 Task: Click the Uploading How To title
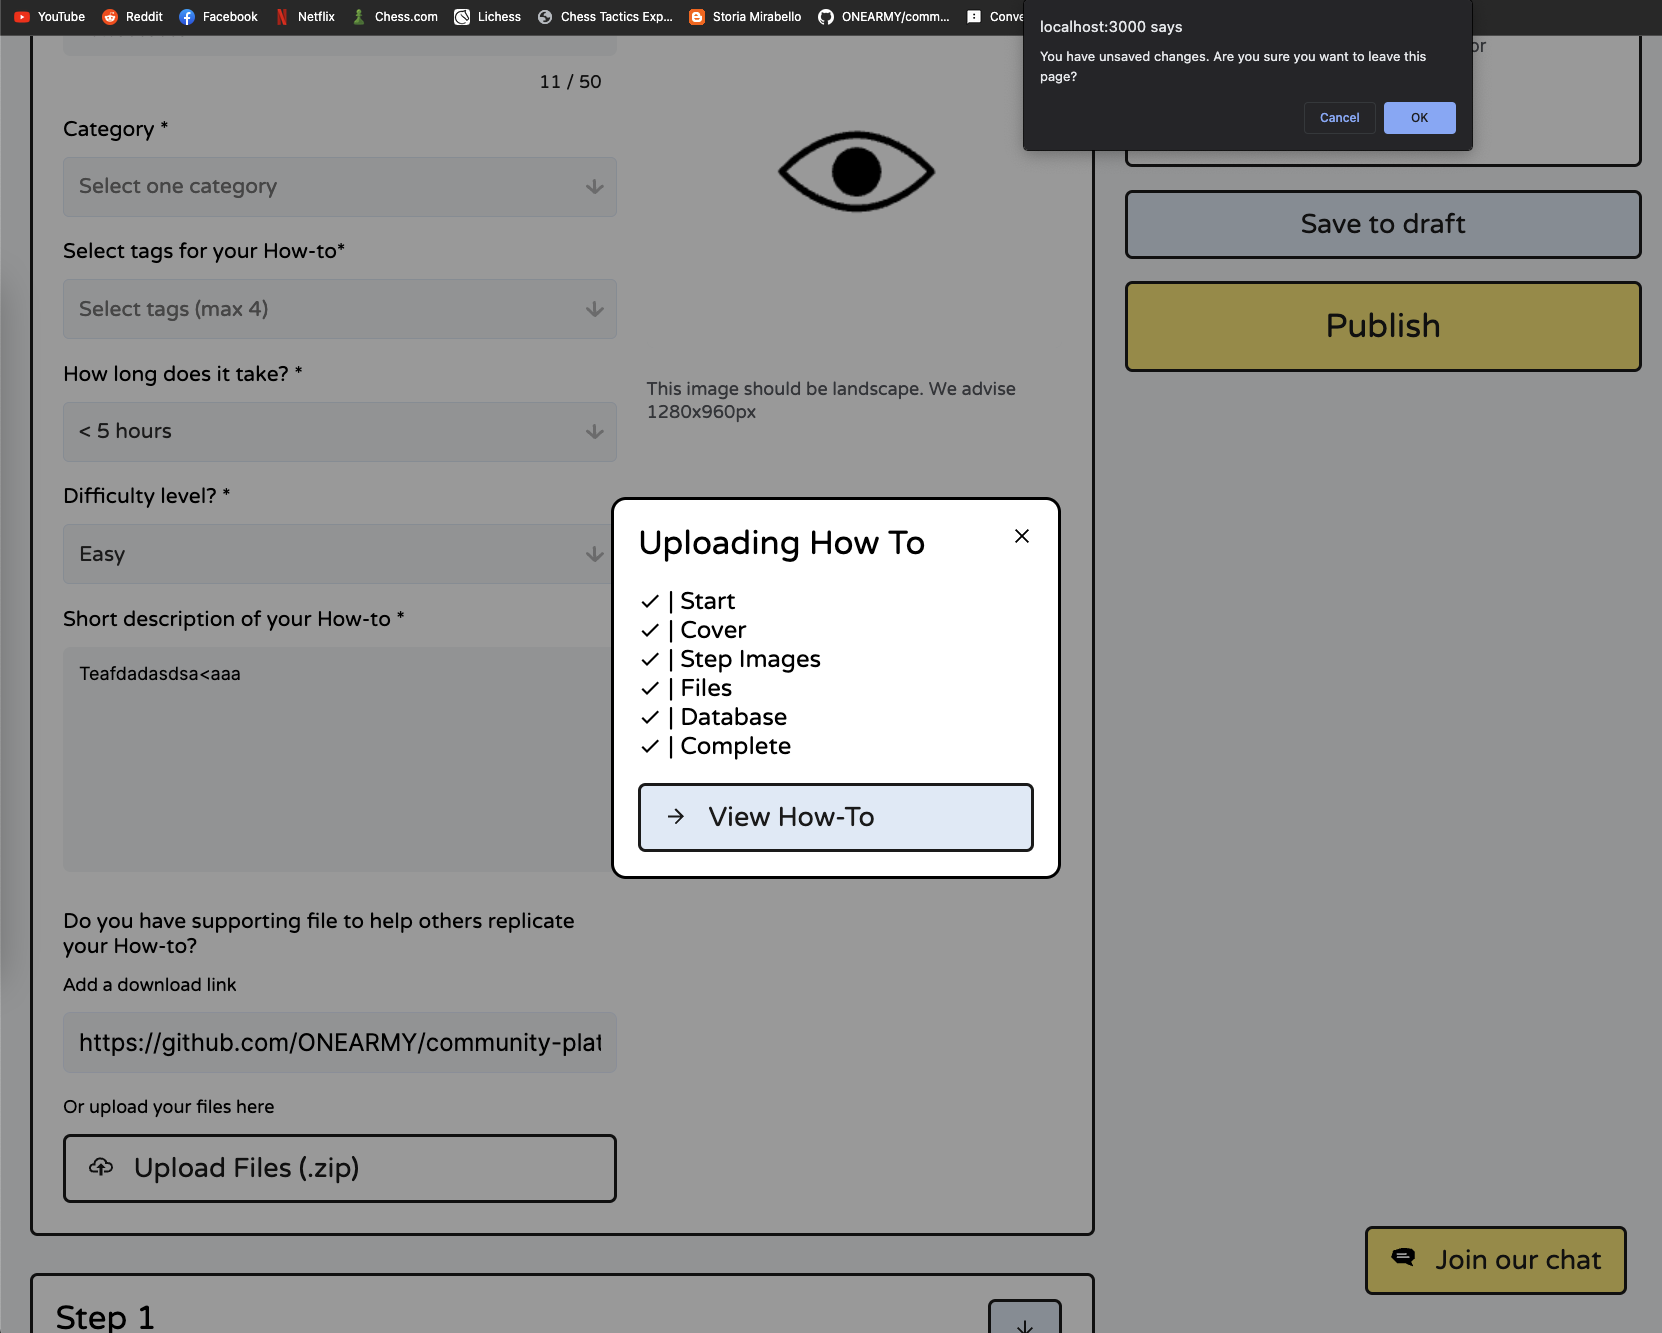[782, 543]
